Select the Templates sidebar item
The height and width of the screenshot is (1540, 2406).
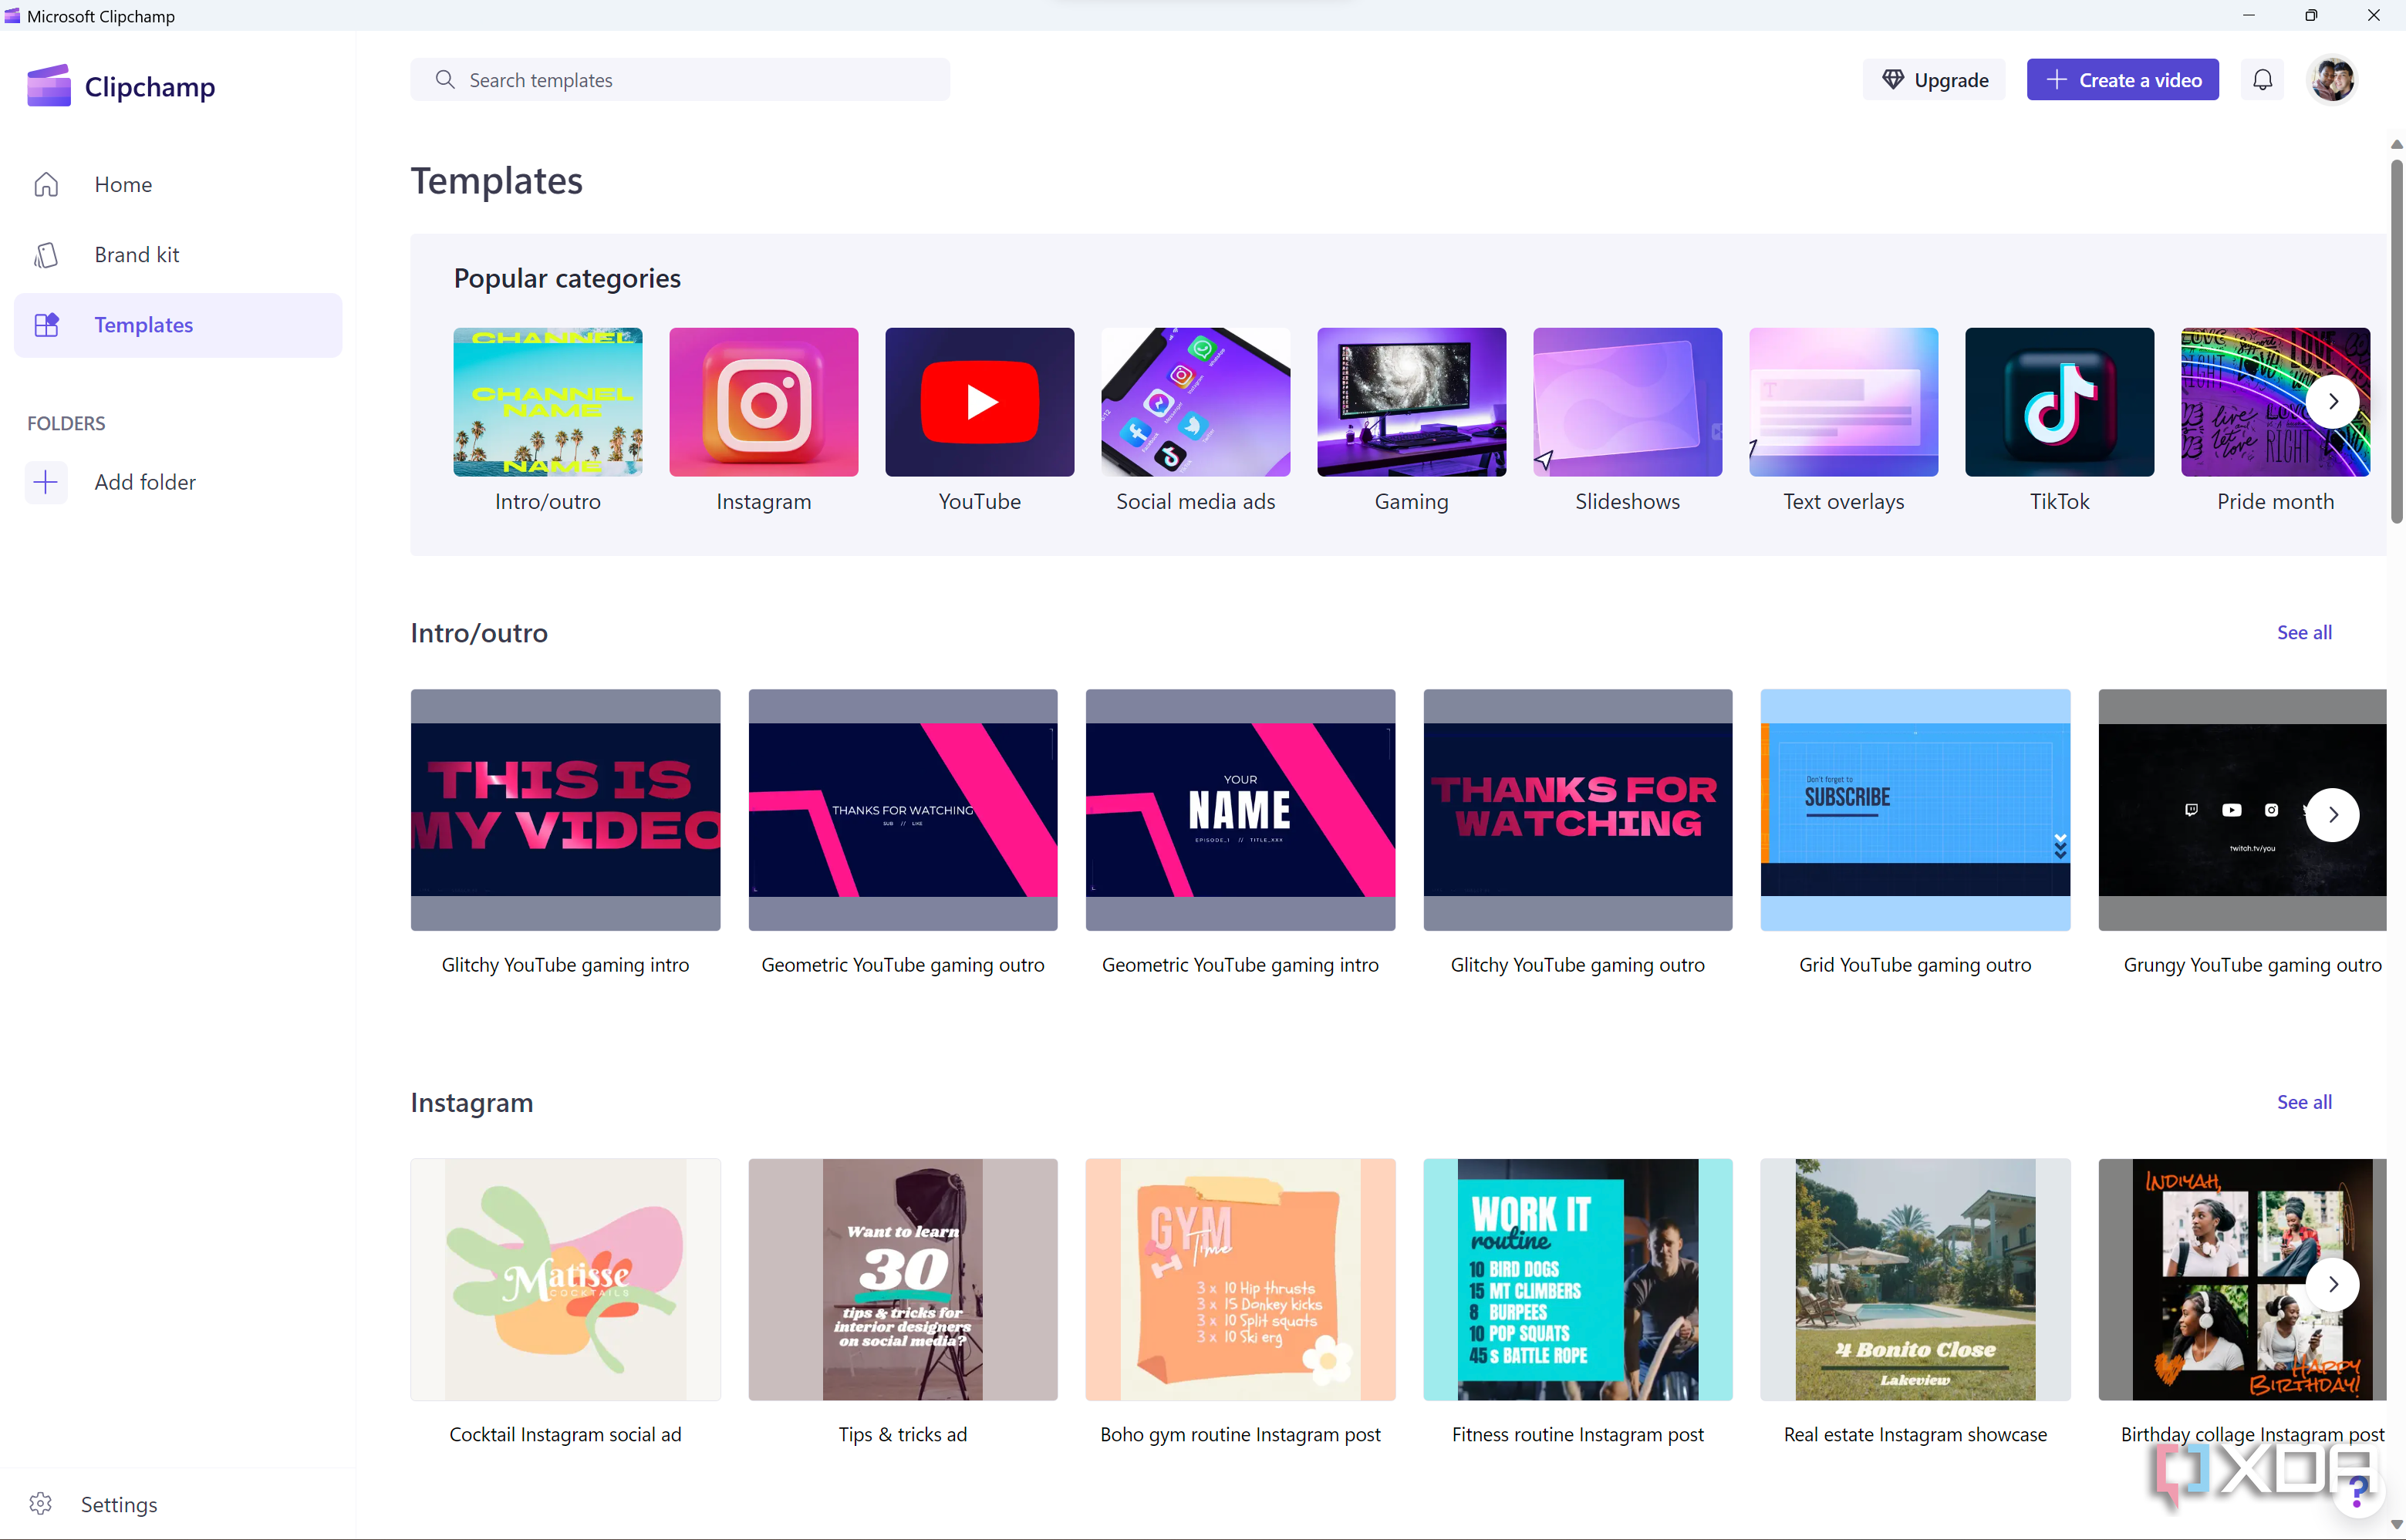click(x=178, y=325)
